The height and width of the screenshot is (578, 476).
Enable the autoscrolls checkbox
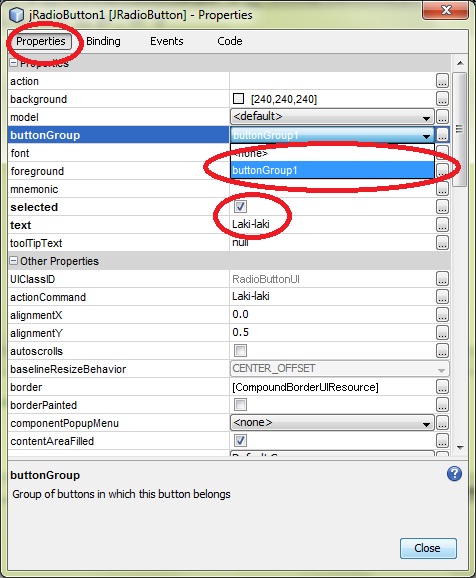pos(240,351)
